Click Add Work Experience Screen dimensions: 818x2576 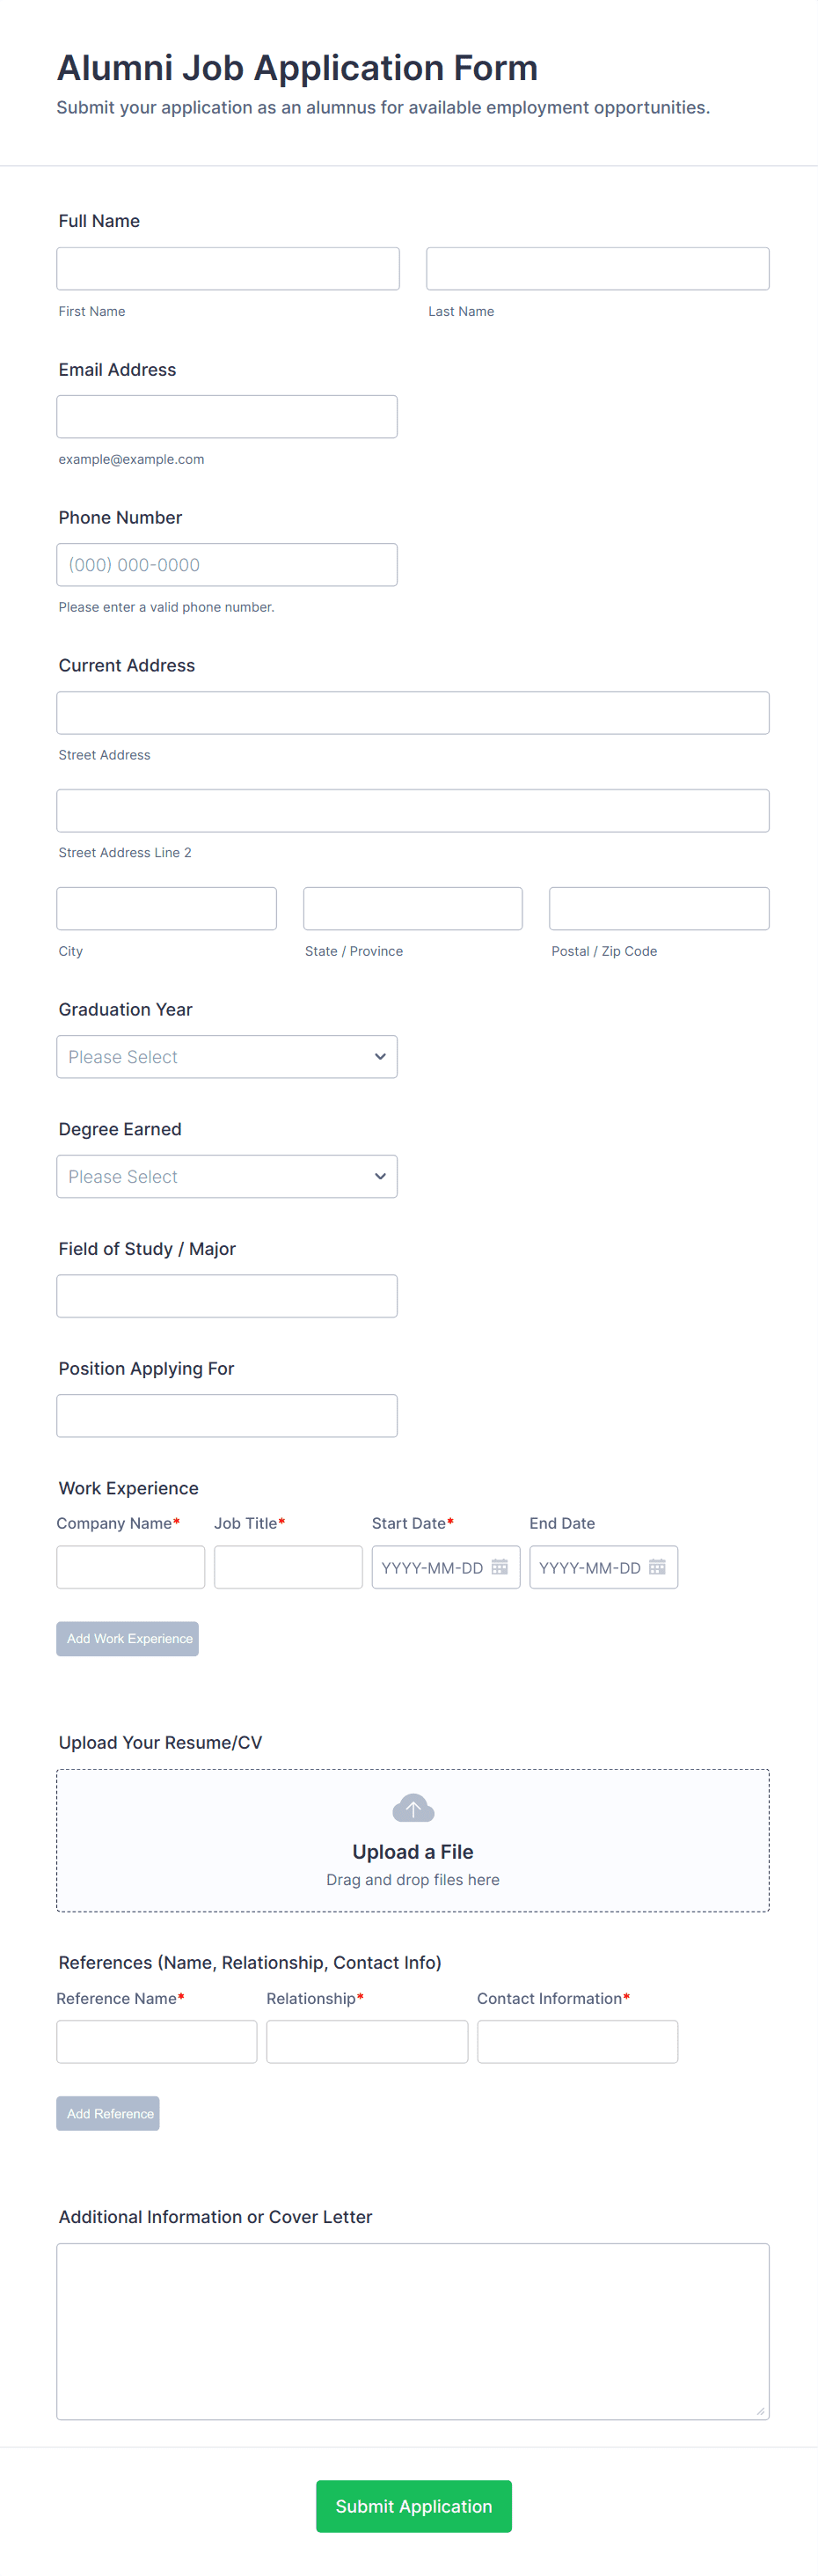[x=127, y=1638]
